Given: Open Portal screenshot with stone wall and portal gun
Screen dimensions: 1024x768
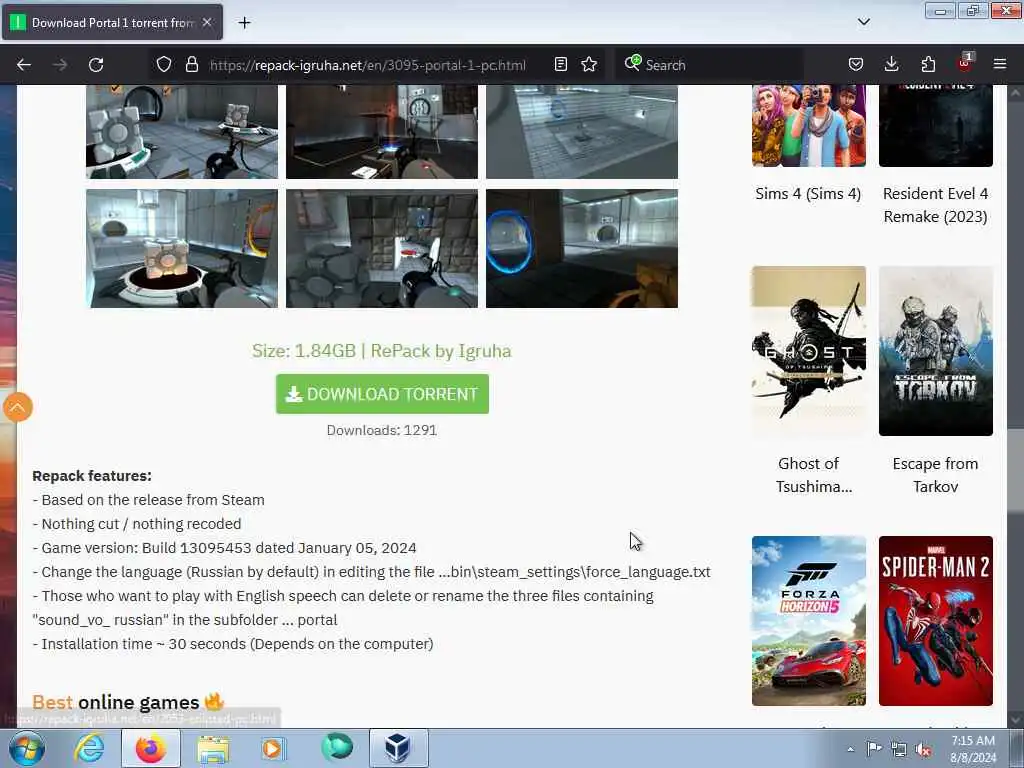Looking at the screenshot, I should coord(381,248).
